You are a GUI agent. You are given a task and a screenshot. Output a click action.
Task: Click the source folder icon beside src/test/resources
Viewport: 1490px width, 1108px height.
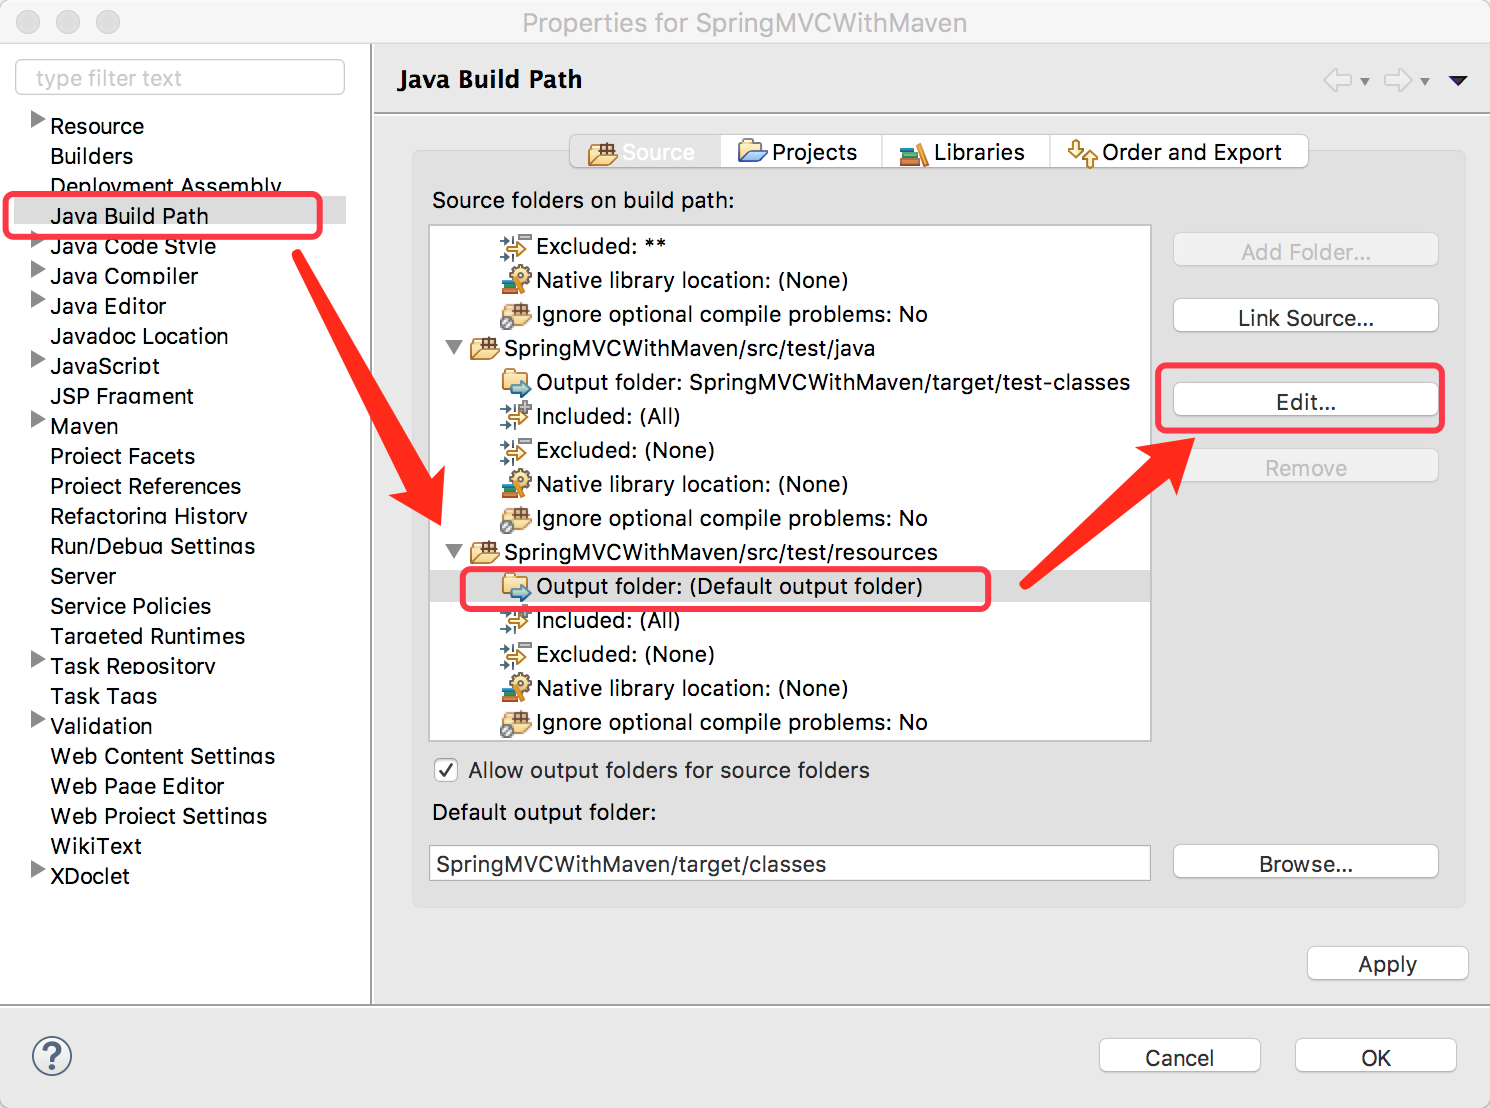coord(486,551)
